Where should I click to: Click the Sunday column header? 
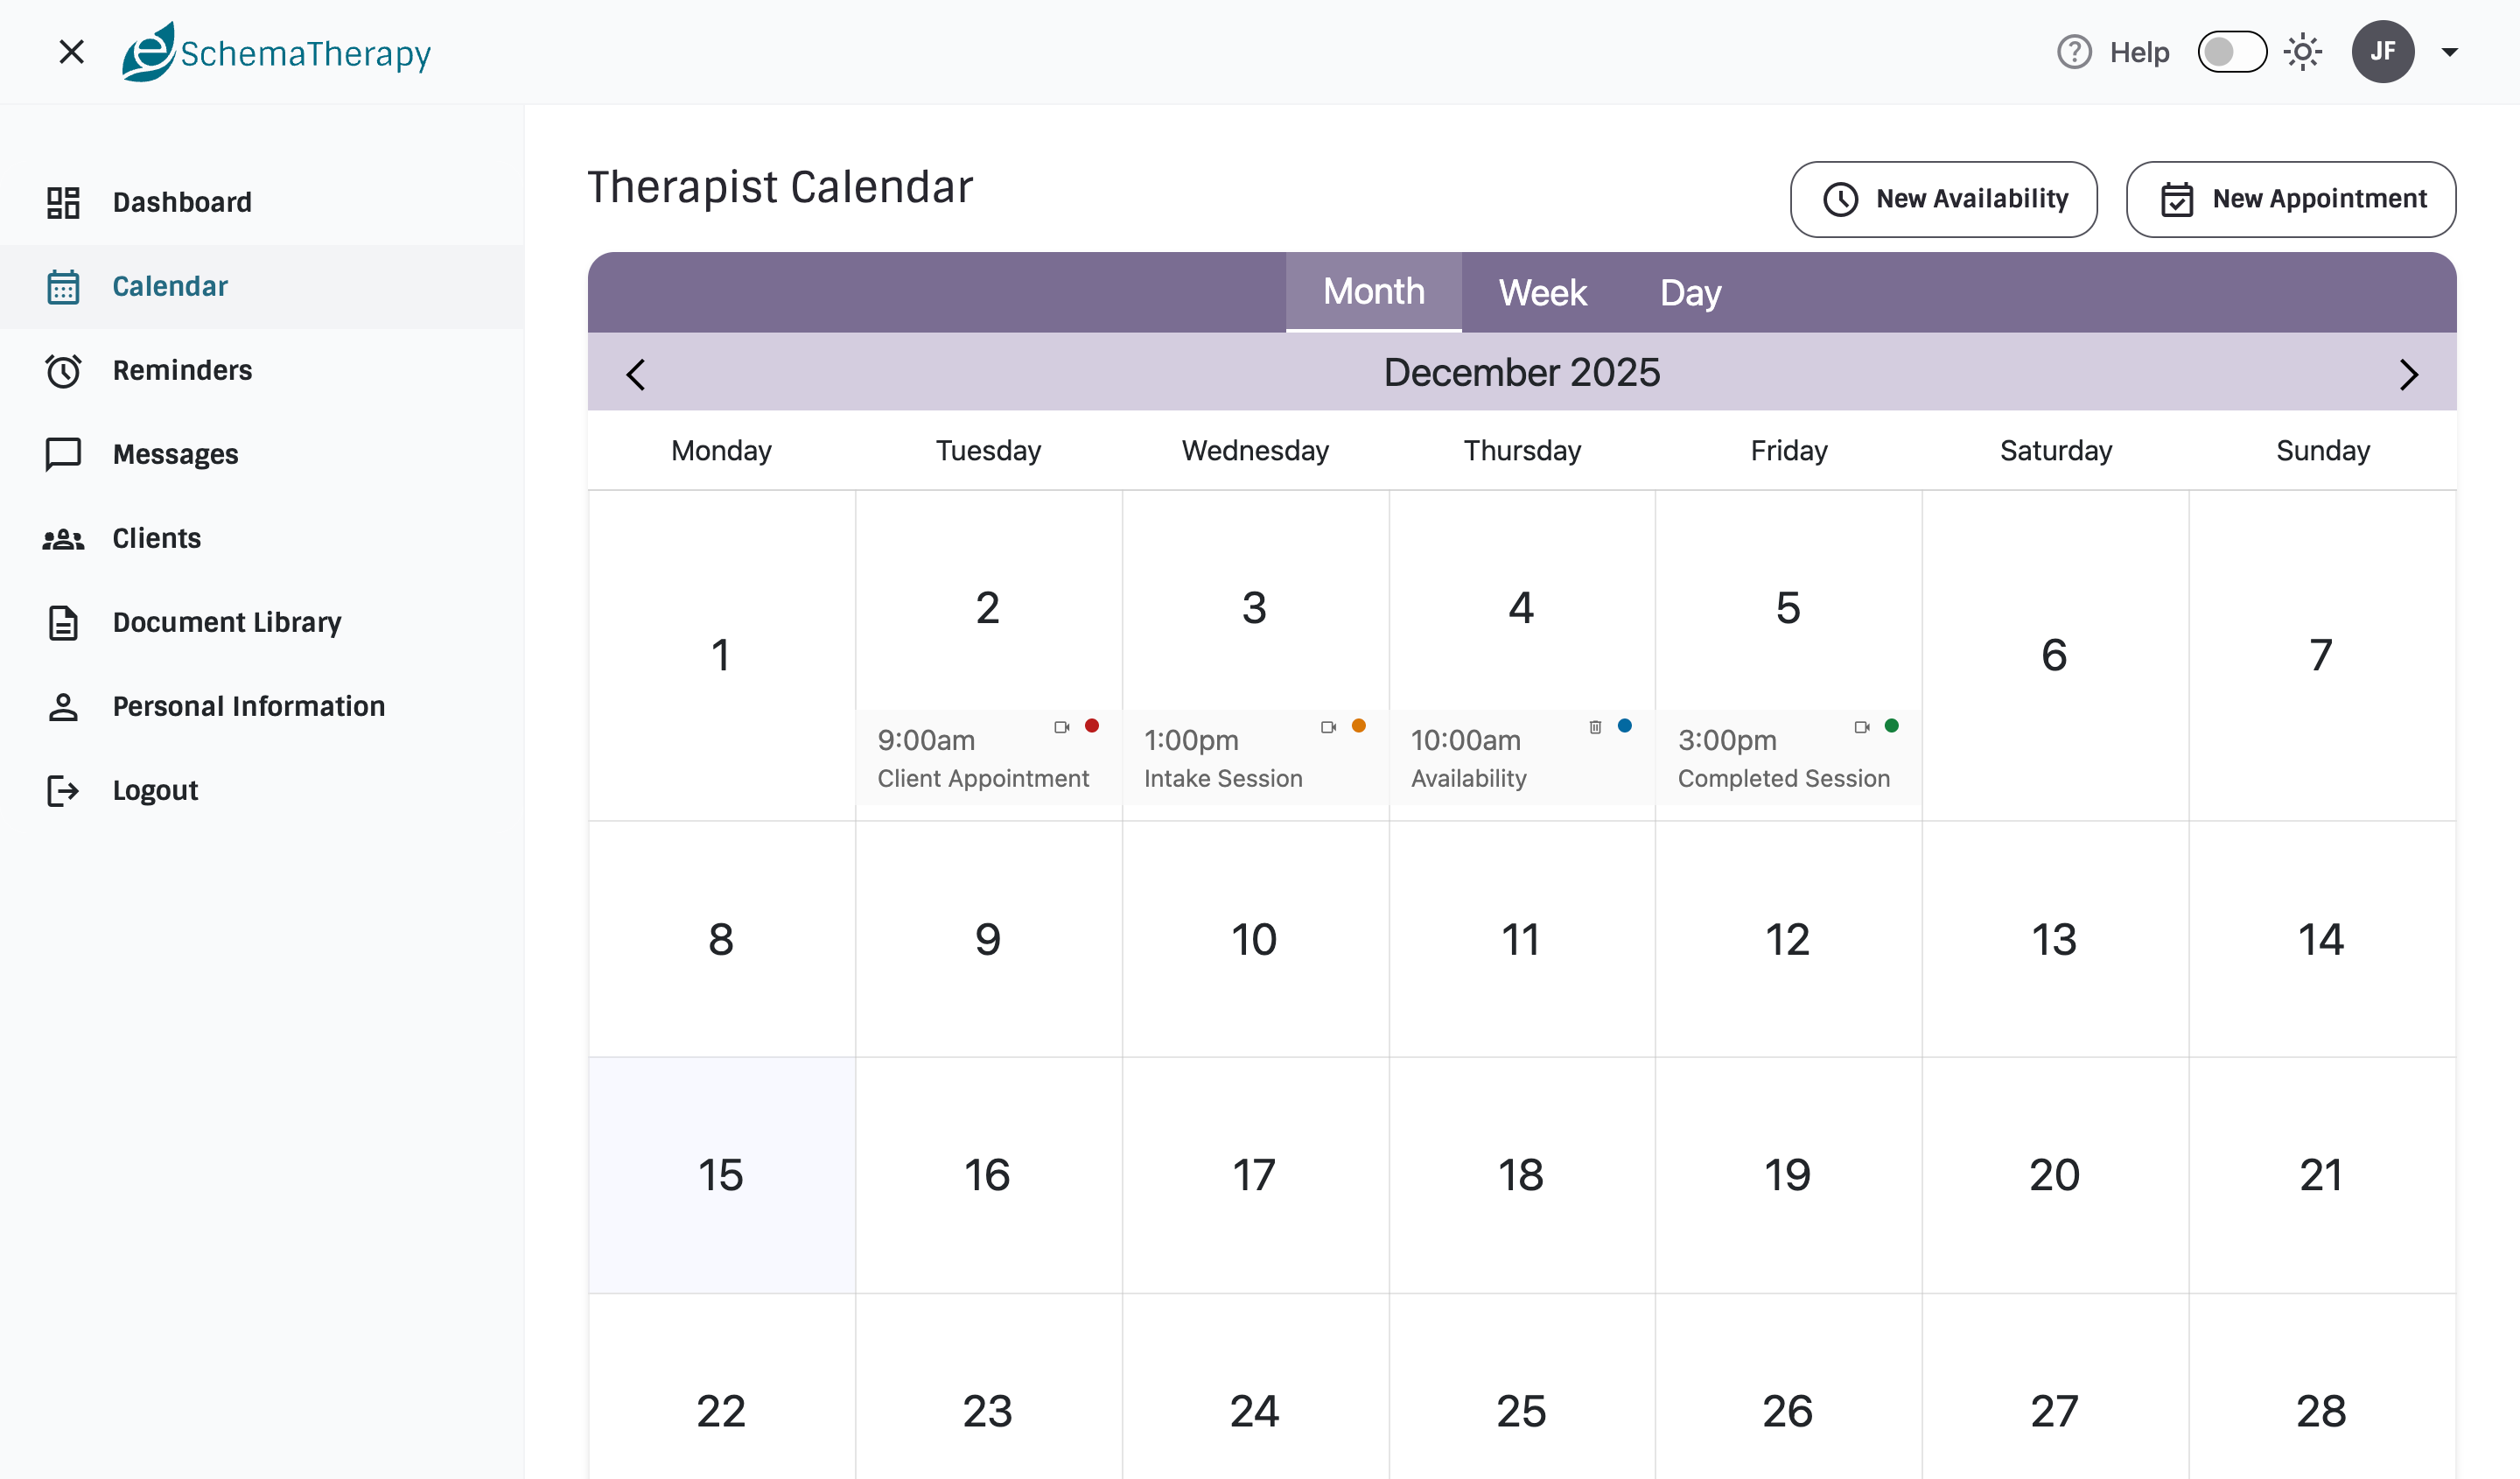click(x=2322, y=450)
